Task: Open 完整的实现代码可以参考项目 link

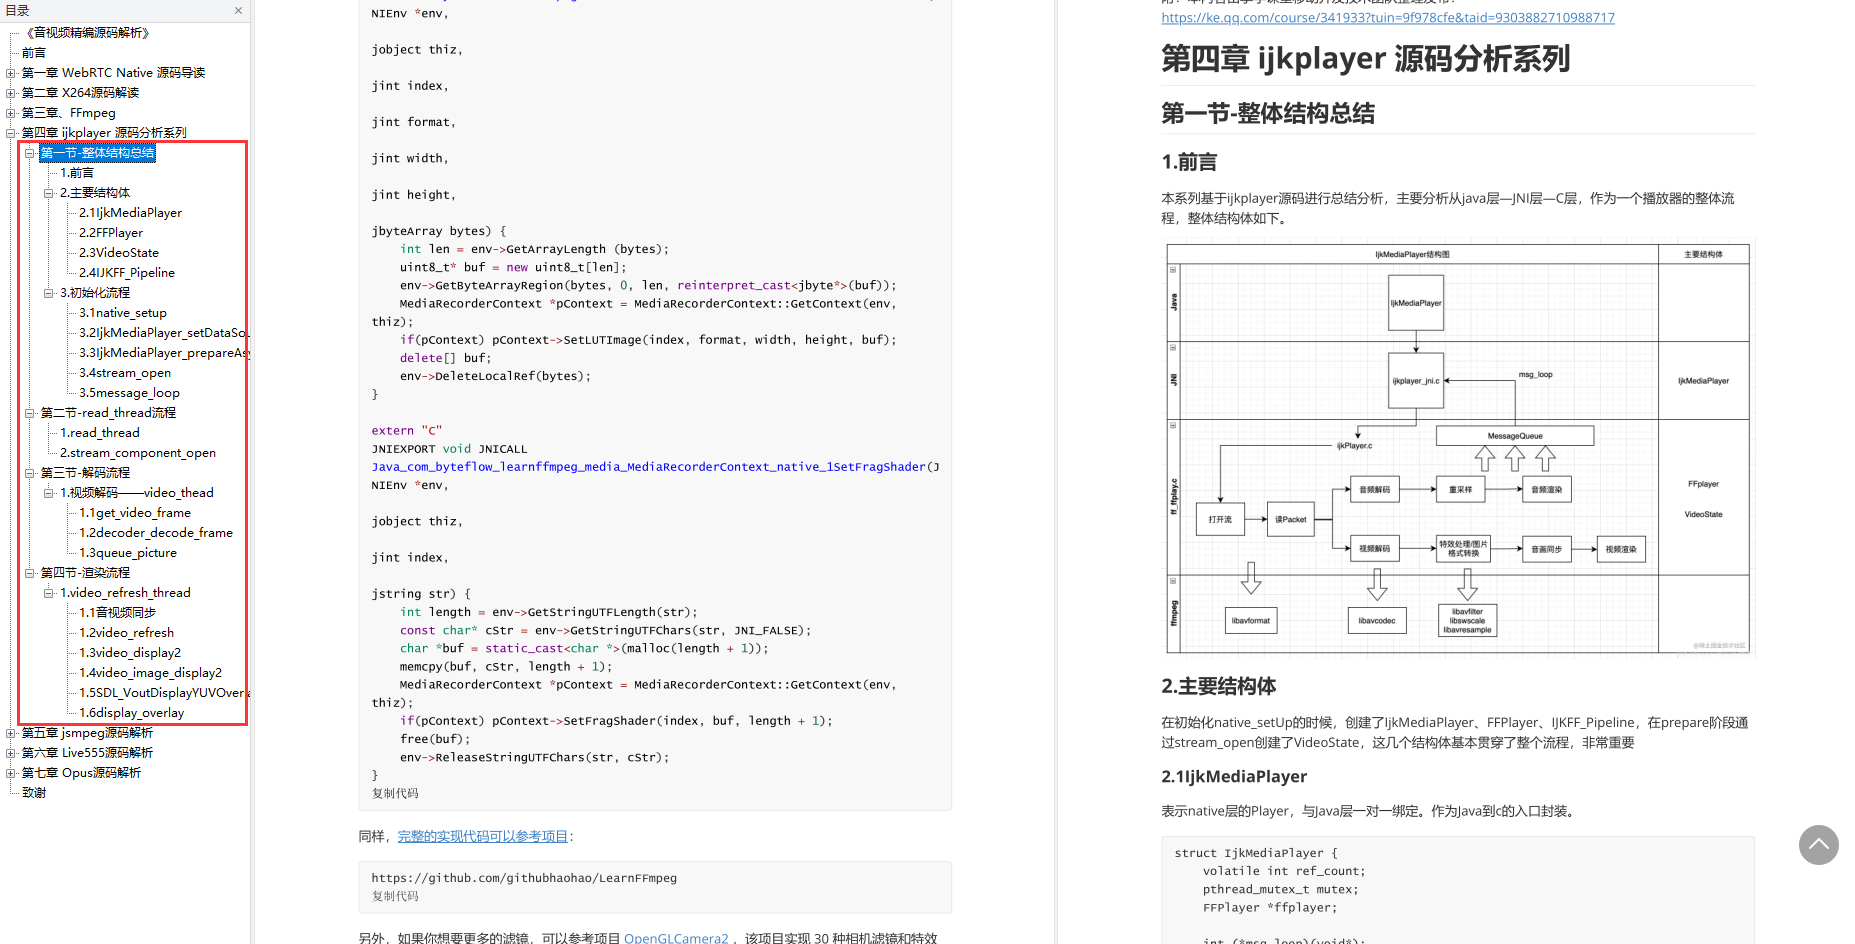Action: pyautogui.click(x=483, y=837)
